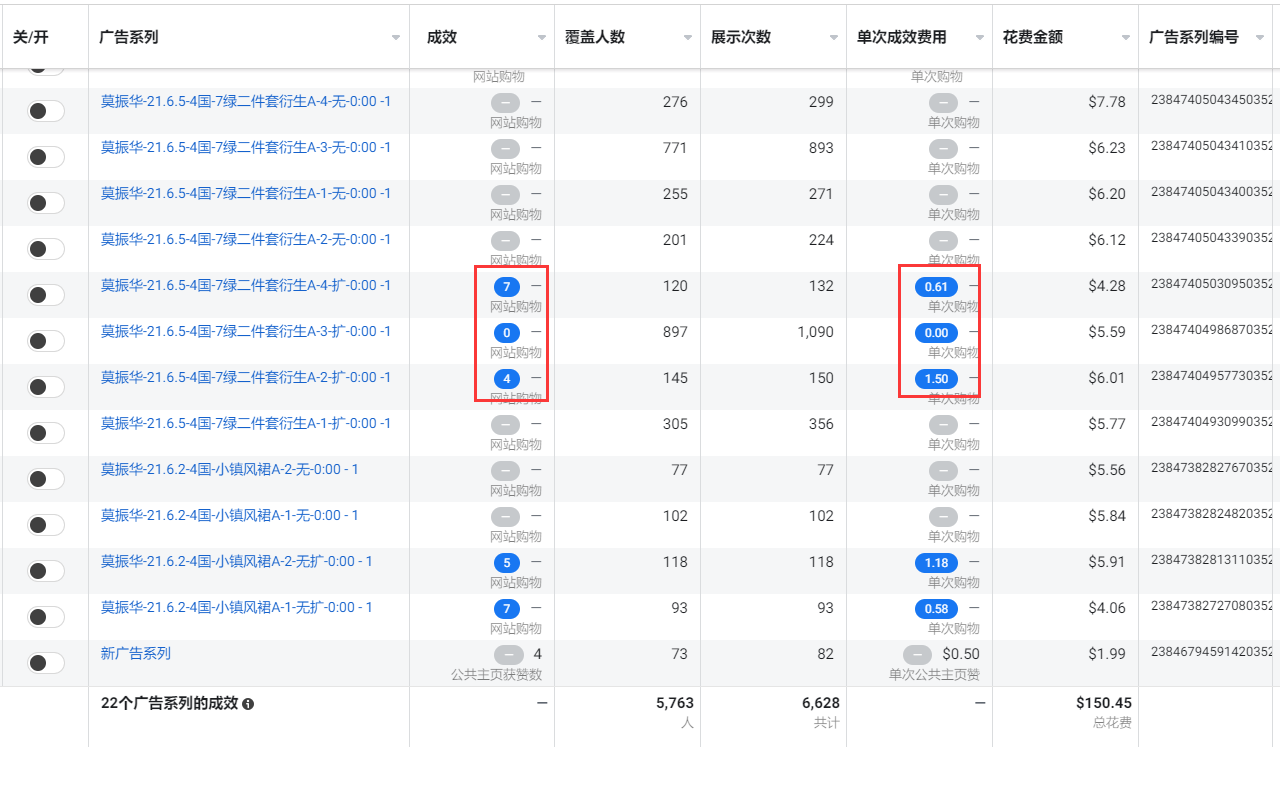
Task: Click cost-per-result badge 0.61
Action: click(936, 287)
